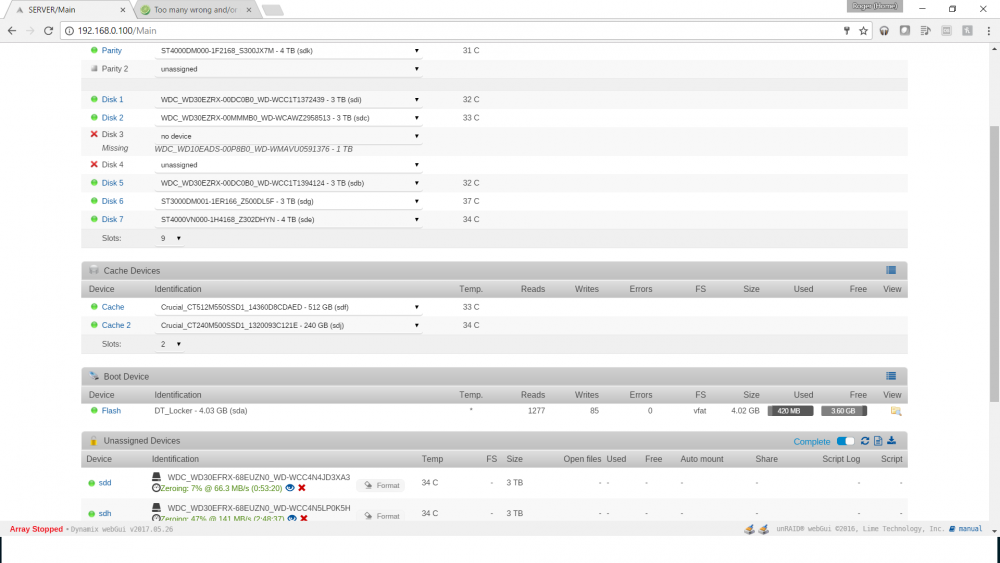Switch to the SERVER/Main browser tab
The image size is (1000, 563).
tap(68, 10)
